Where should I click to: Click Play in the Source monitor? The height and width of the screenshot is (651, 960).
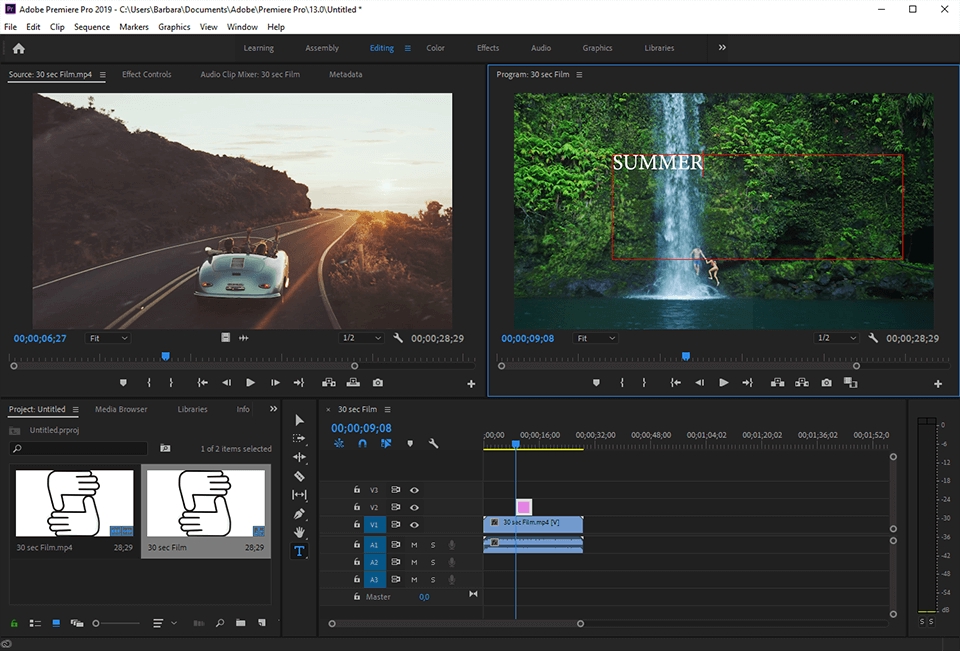pyautogui.click(x=249, y=382)
